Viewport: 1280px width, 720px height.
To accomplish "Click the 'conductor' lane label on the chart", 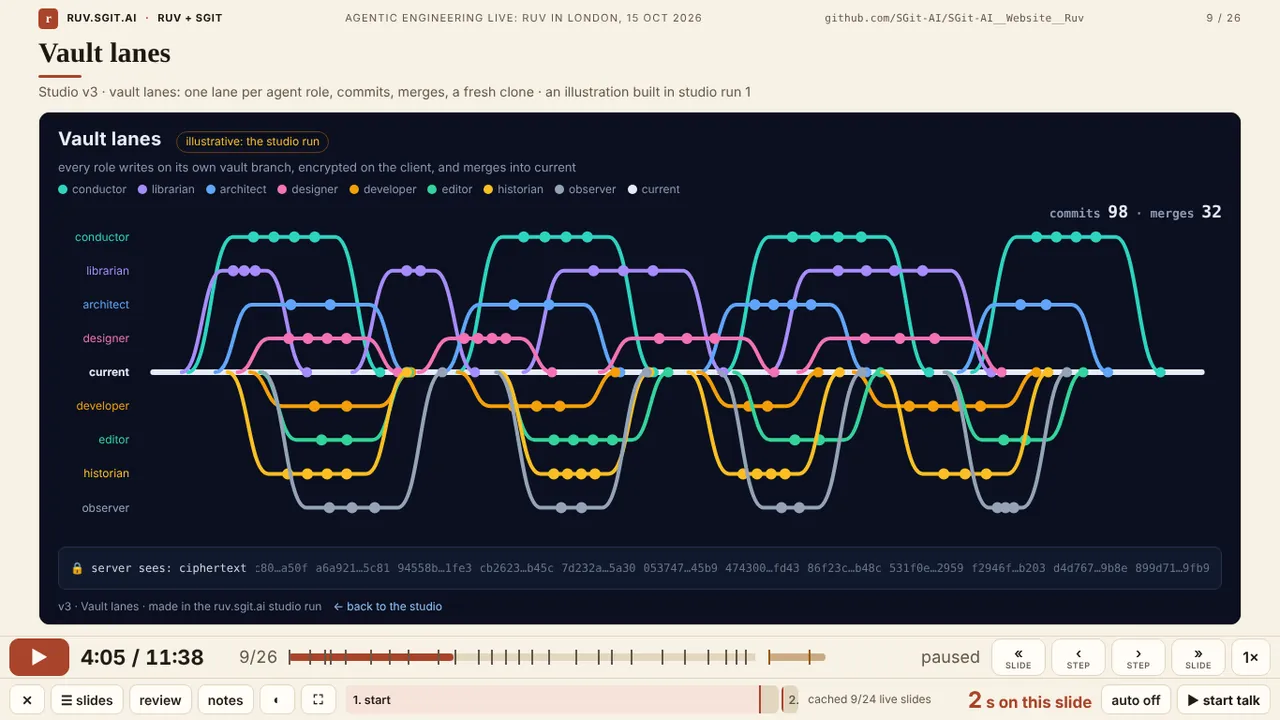I will click(102, 237).
